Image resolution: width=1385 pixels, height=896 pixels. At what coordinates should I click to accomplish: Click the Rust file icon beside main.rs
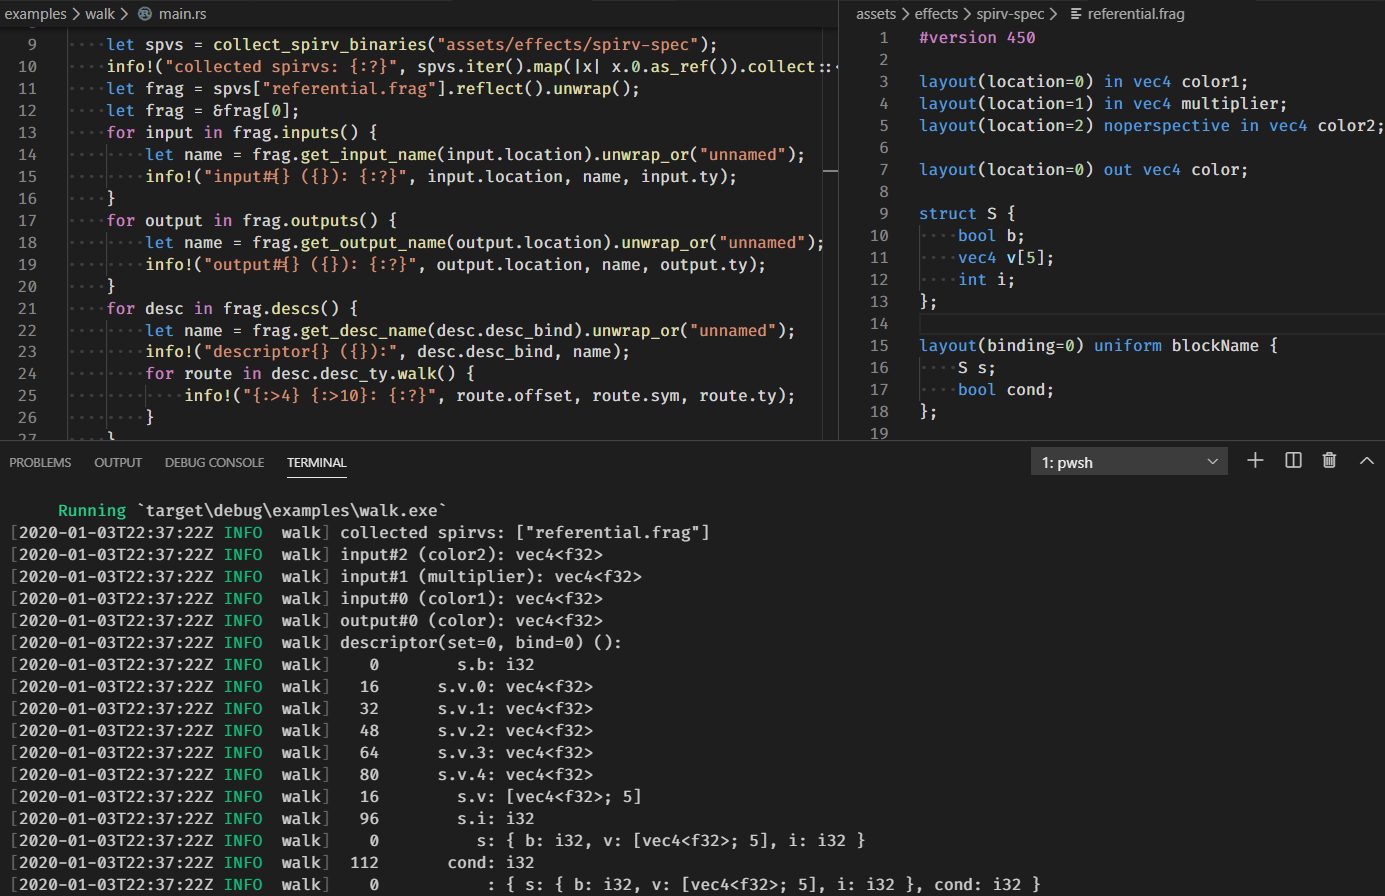[x=145, y=14]
